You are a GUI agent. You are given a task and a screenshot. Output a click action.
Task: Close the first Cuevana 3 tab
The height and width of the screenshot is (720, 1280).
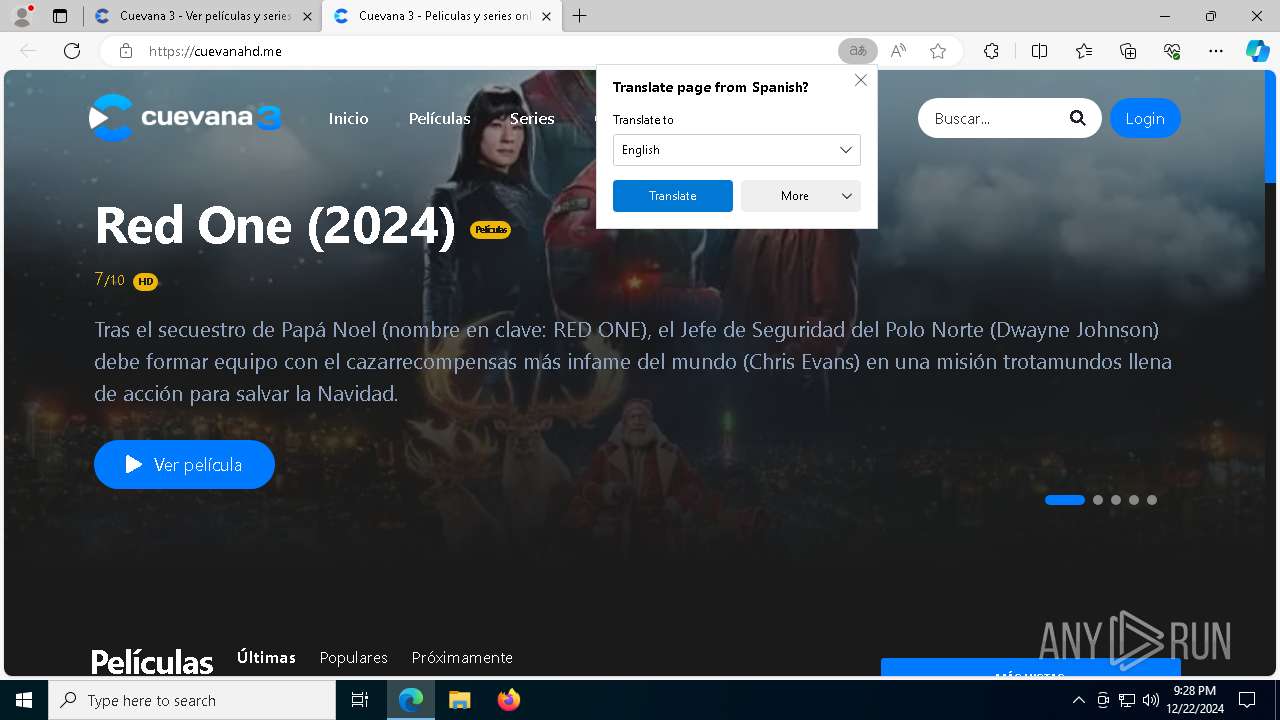[x=307, y=16]
